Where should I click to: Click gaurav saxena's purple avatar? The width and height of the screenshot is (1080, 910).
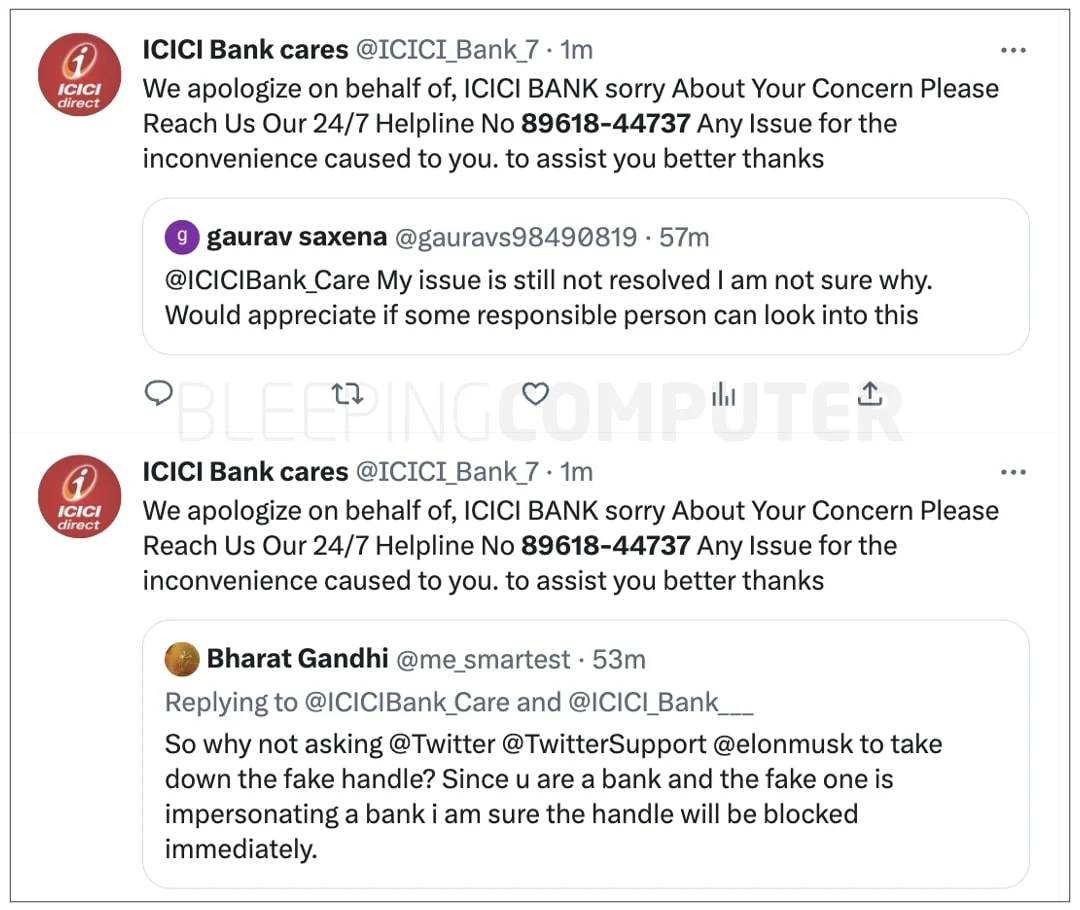coord(182,237)
